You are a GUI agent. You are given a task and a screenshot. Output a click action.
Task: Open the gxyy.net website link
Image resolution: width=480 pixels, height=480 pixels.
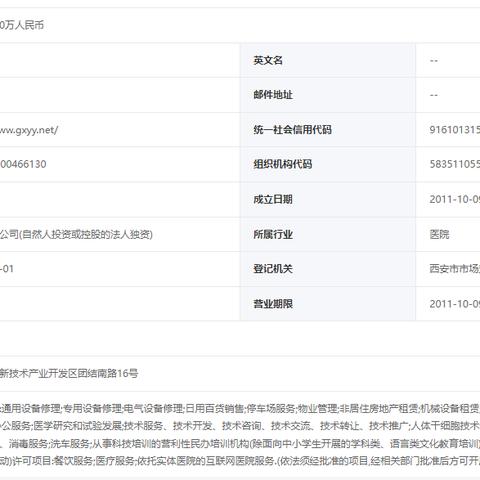[x=29, y=130]
